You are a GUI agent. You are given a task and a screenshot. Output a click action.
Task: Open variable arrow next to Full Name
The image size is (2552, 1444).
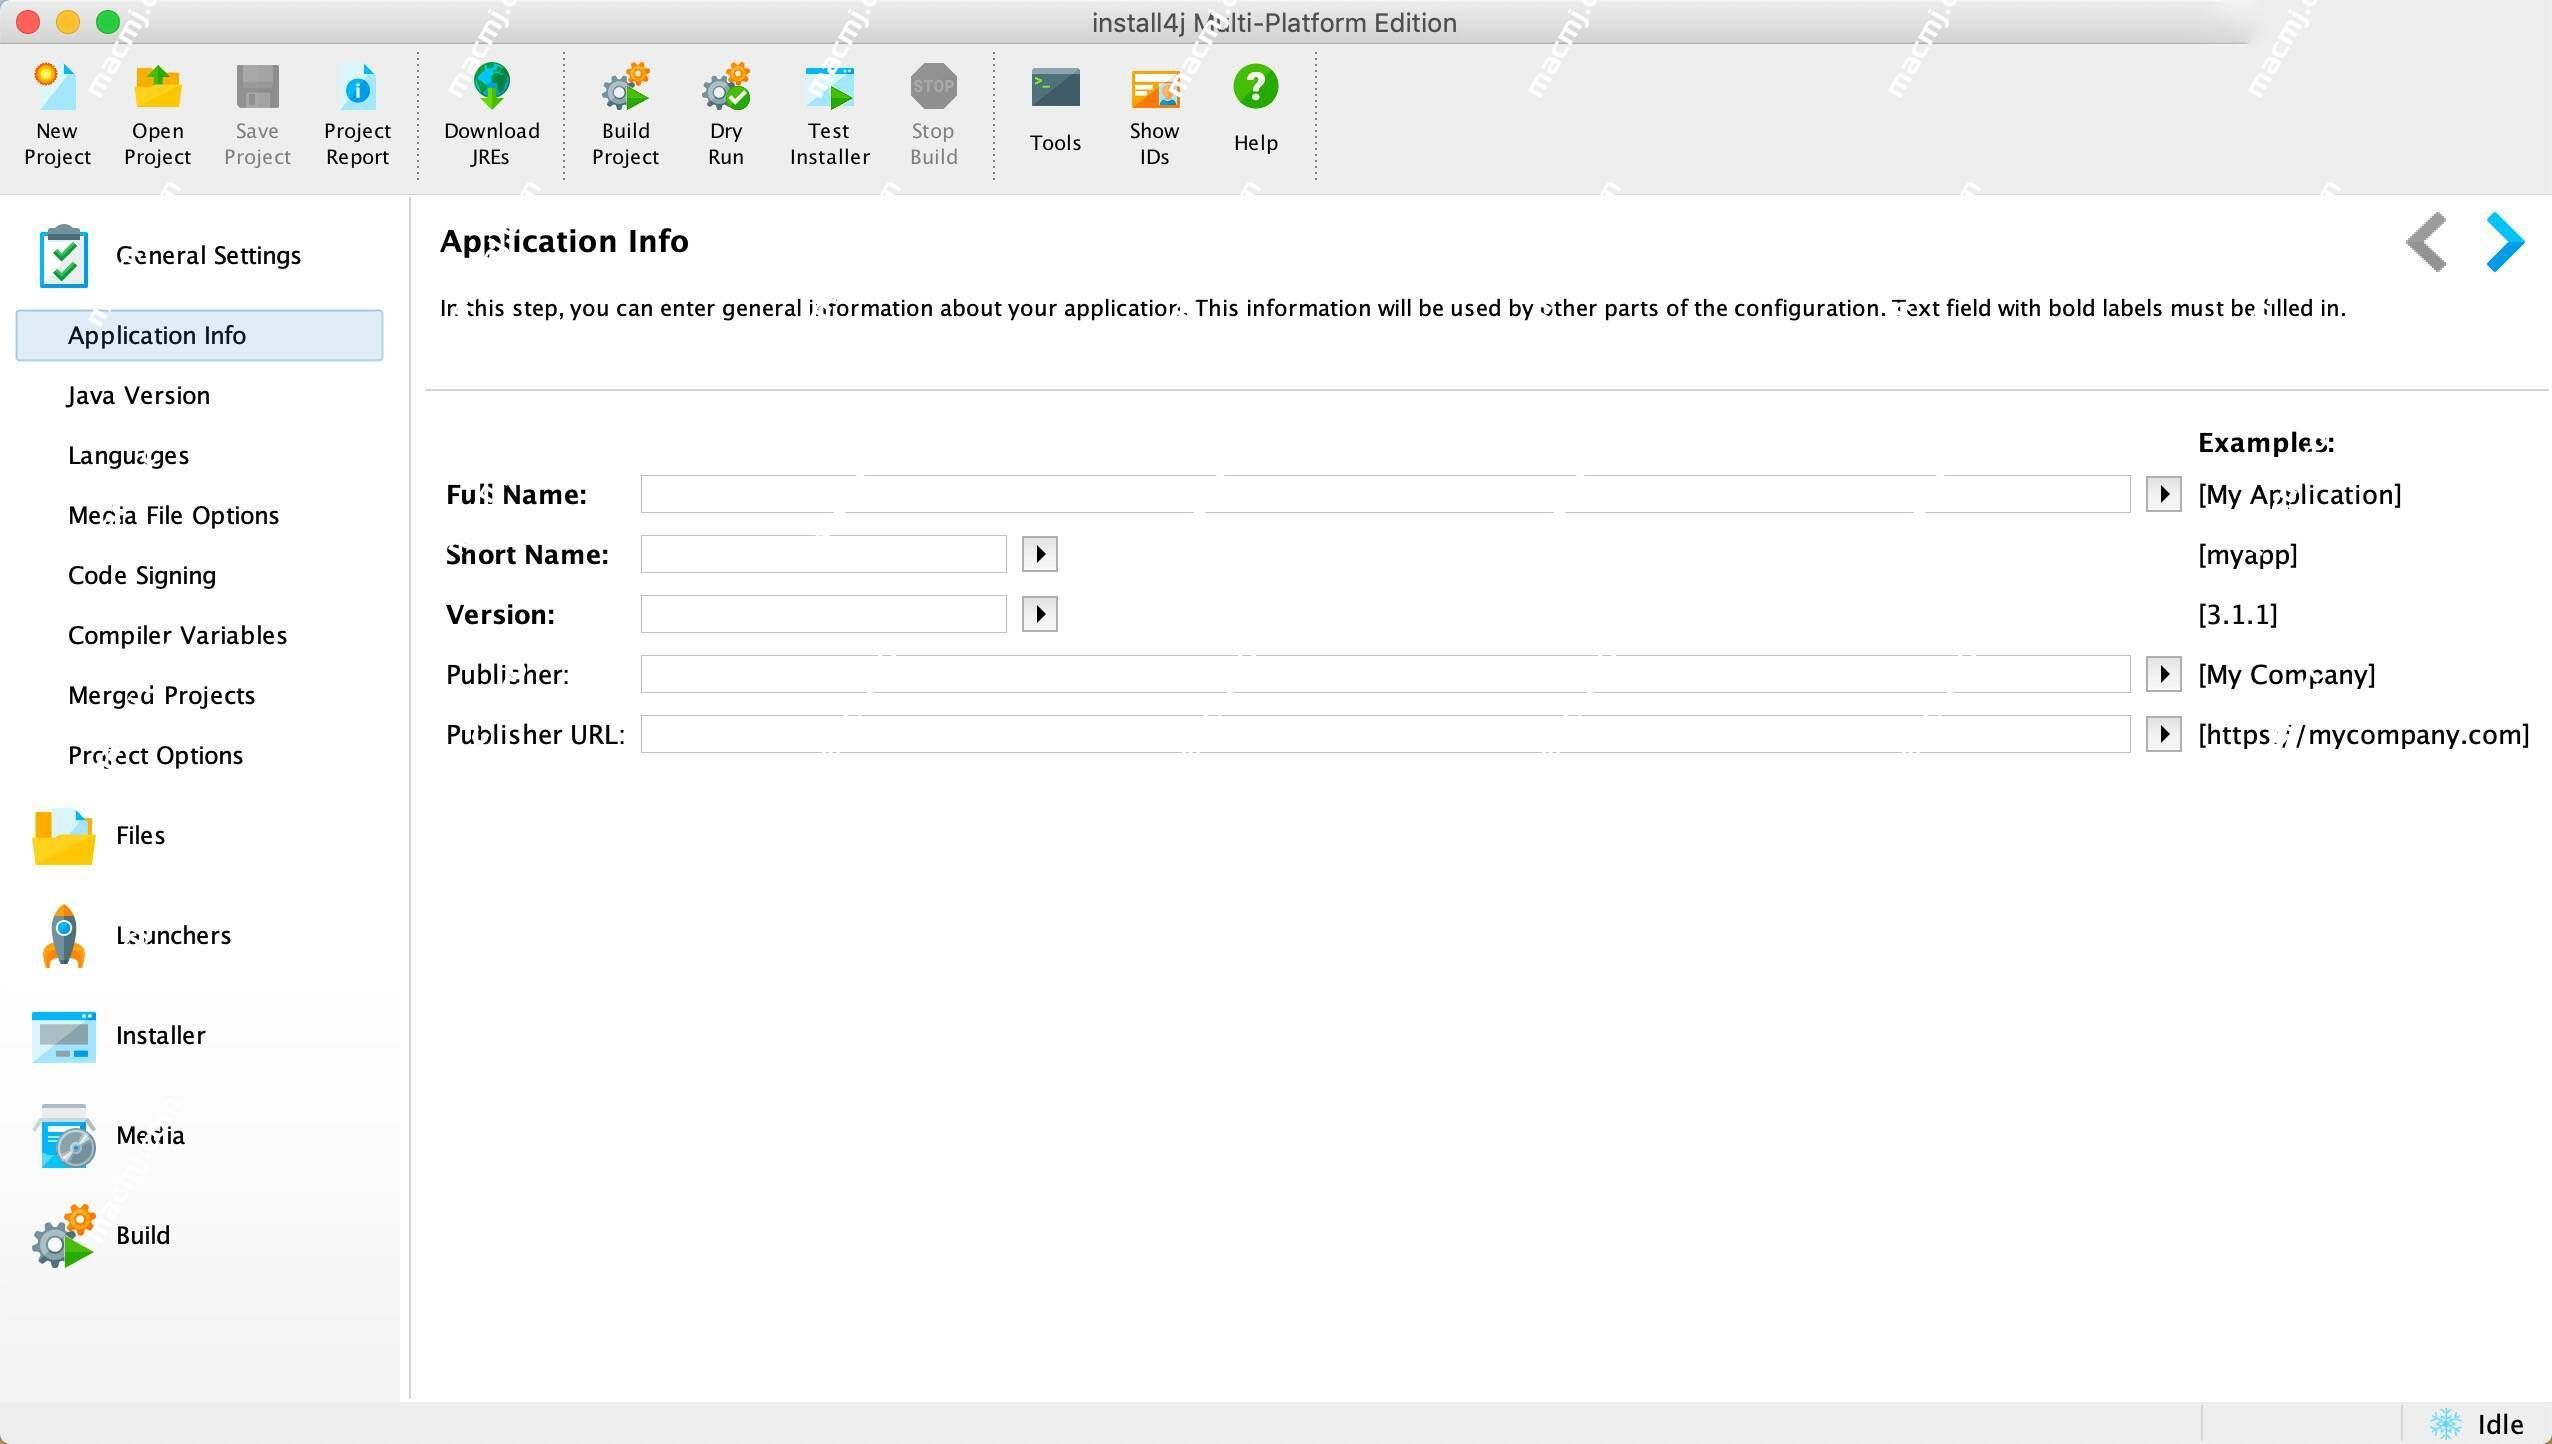click(x=2163, y=494)
